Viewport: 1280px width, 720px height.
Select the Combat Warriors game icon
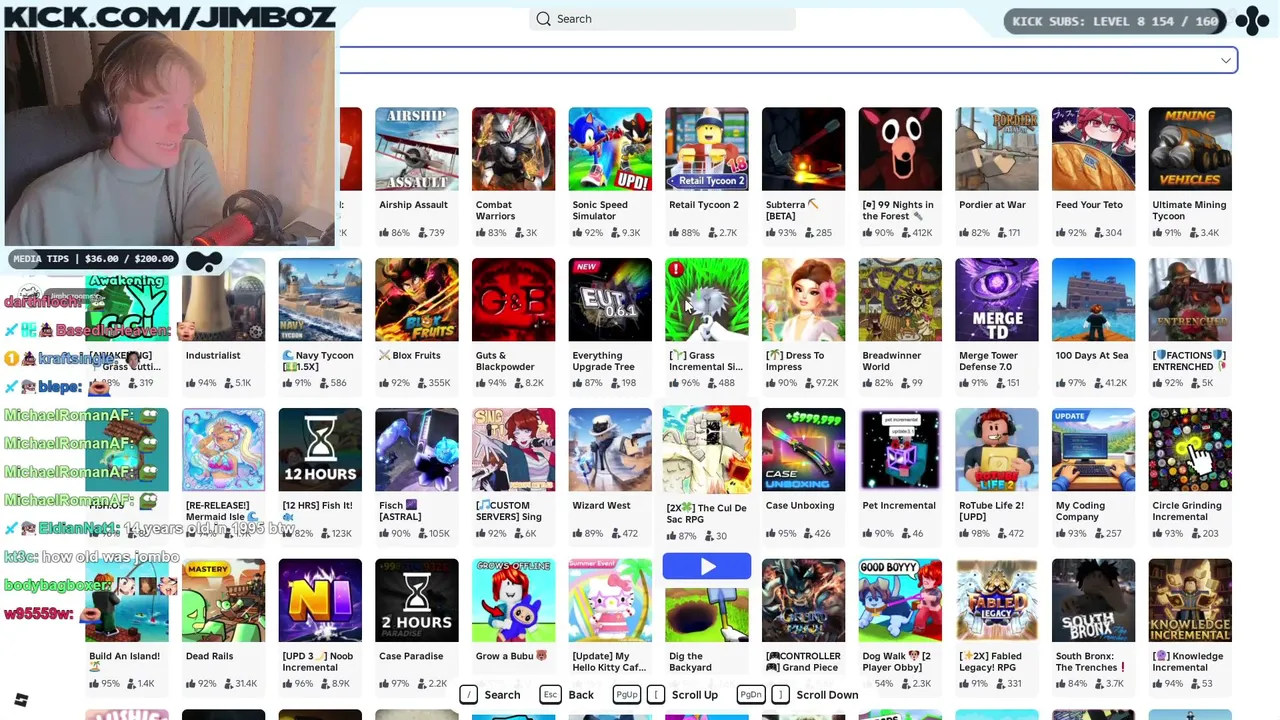[x=513, y=149]
